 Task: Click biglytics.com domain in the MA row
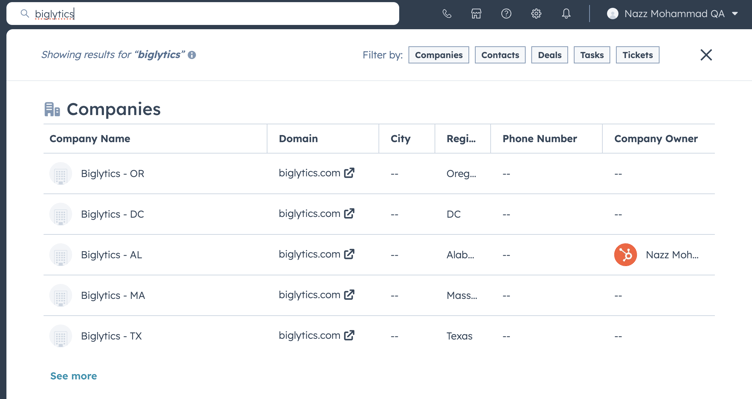(309, 295)
